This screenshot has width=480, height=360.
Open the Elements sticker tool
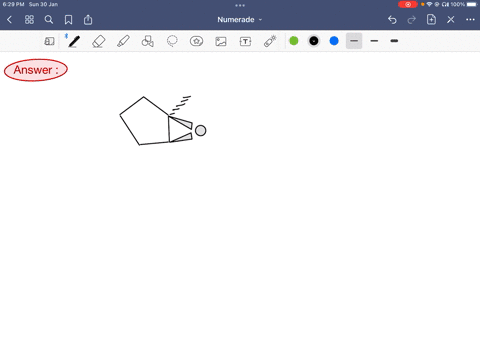[x=196, y=41]
